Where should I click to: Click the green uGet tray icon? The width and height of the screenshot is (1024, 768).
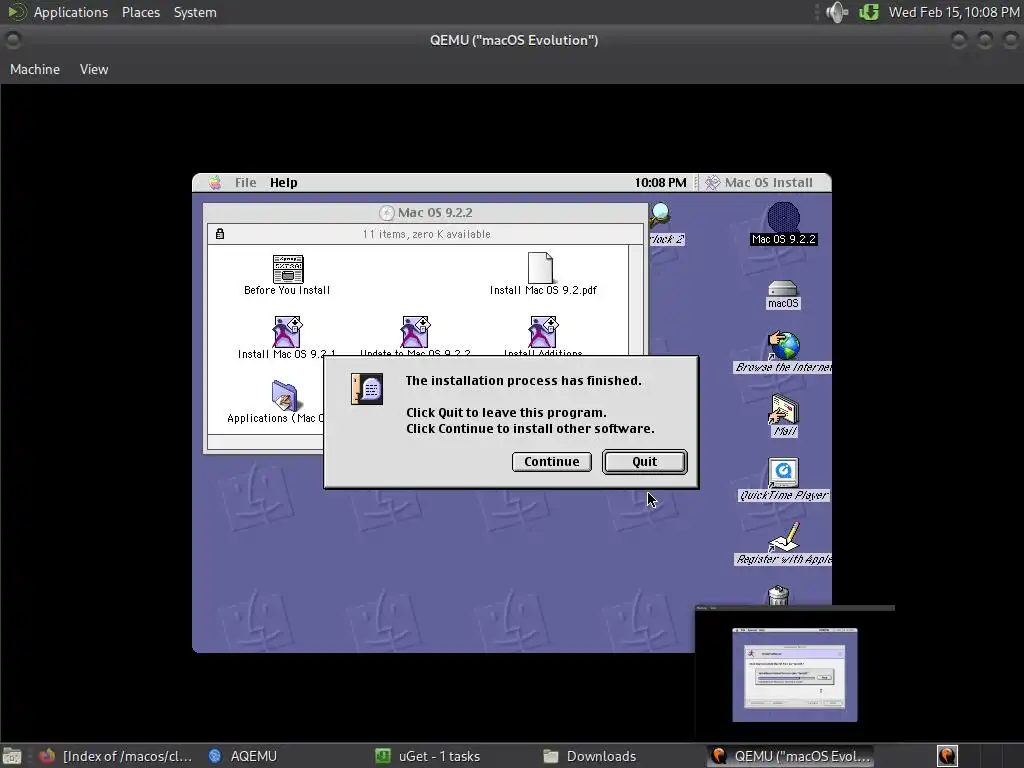tap(869, 12)
